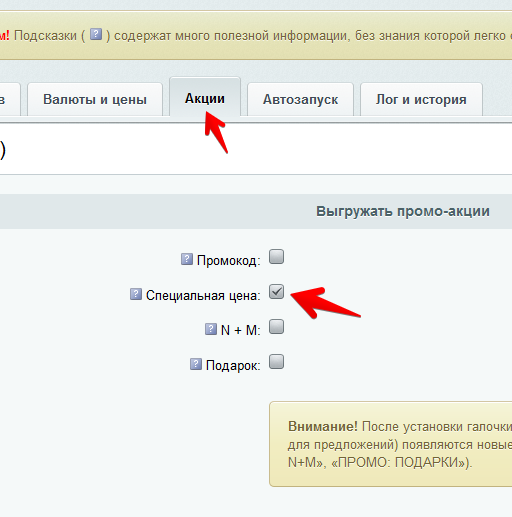Click the yellow Подсказки information banner
The image size is (512, 517).
(256, 35)
